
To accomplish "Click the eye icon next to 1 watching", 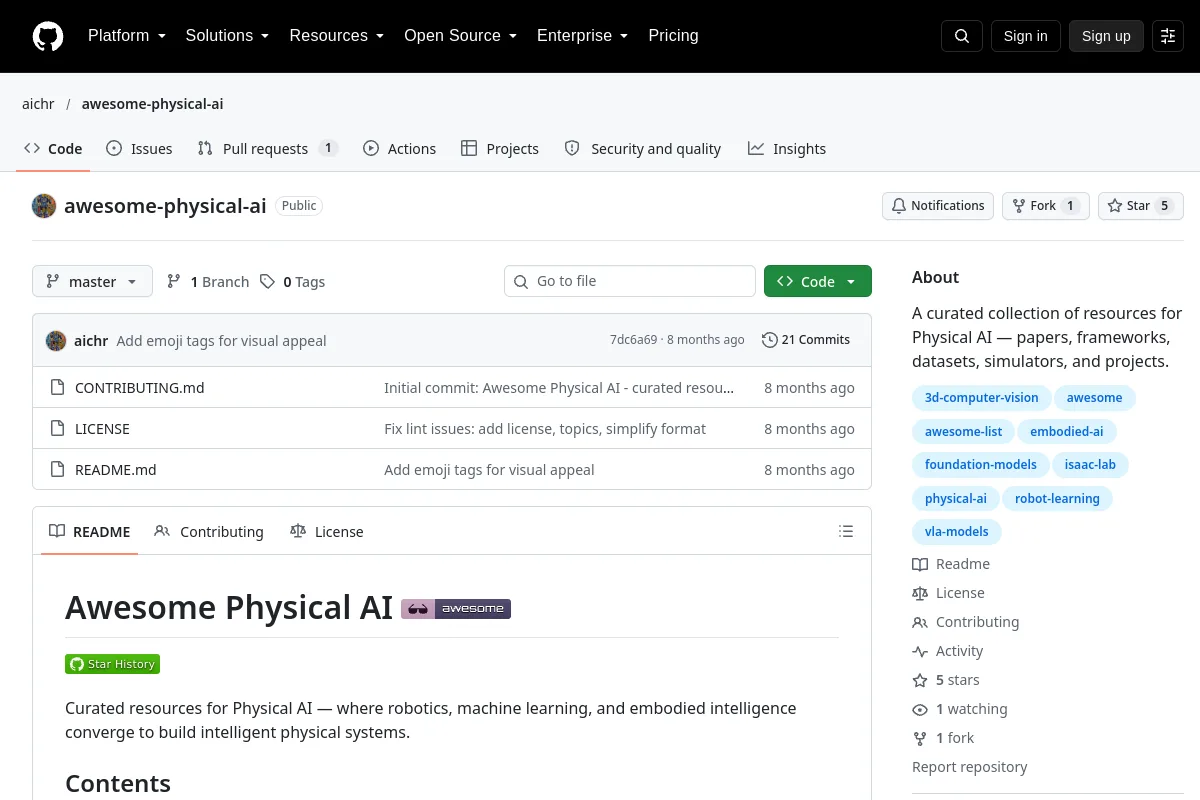I will coord(920,710).
